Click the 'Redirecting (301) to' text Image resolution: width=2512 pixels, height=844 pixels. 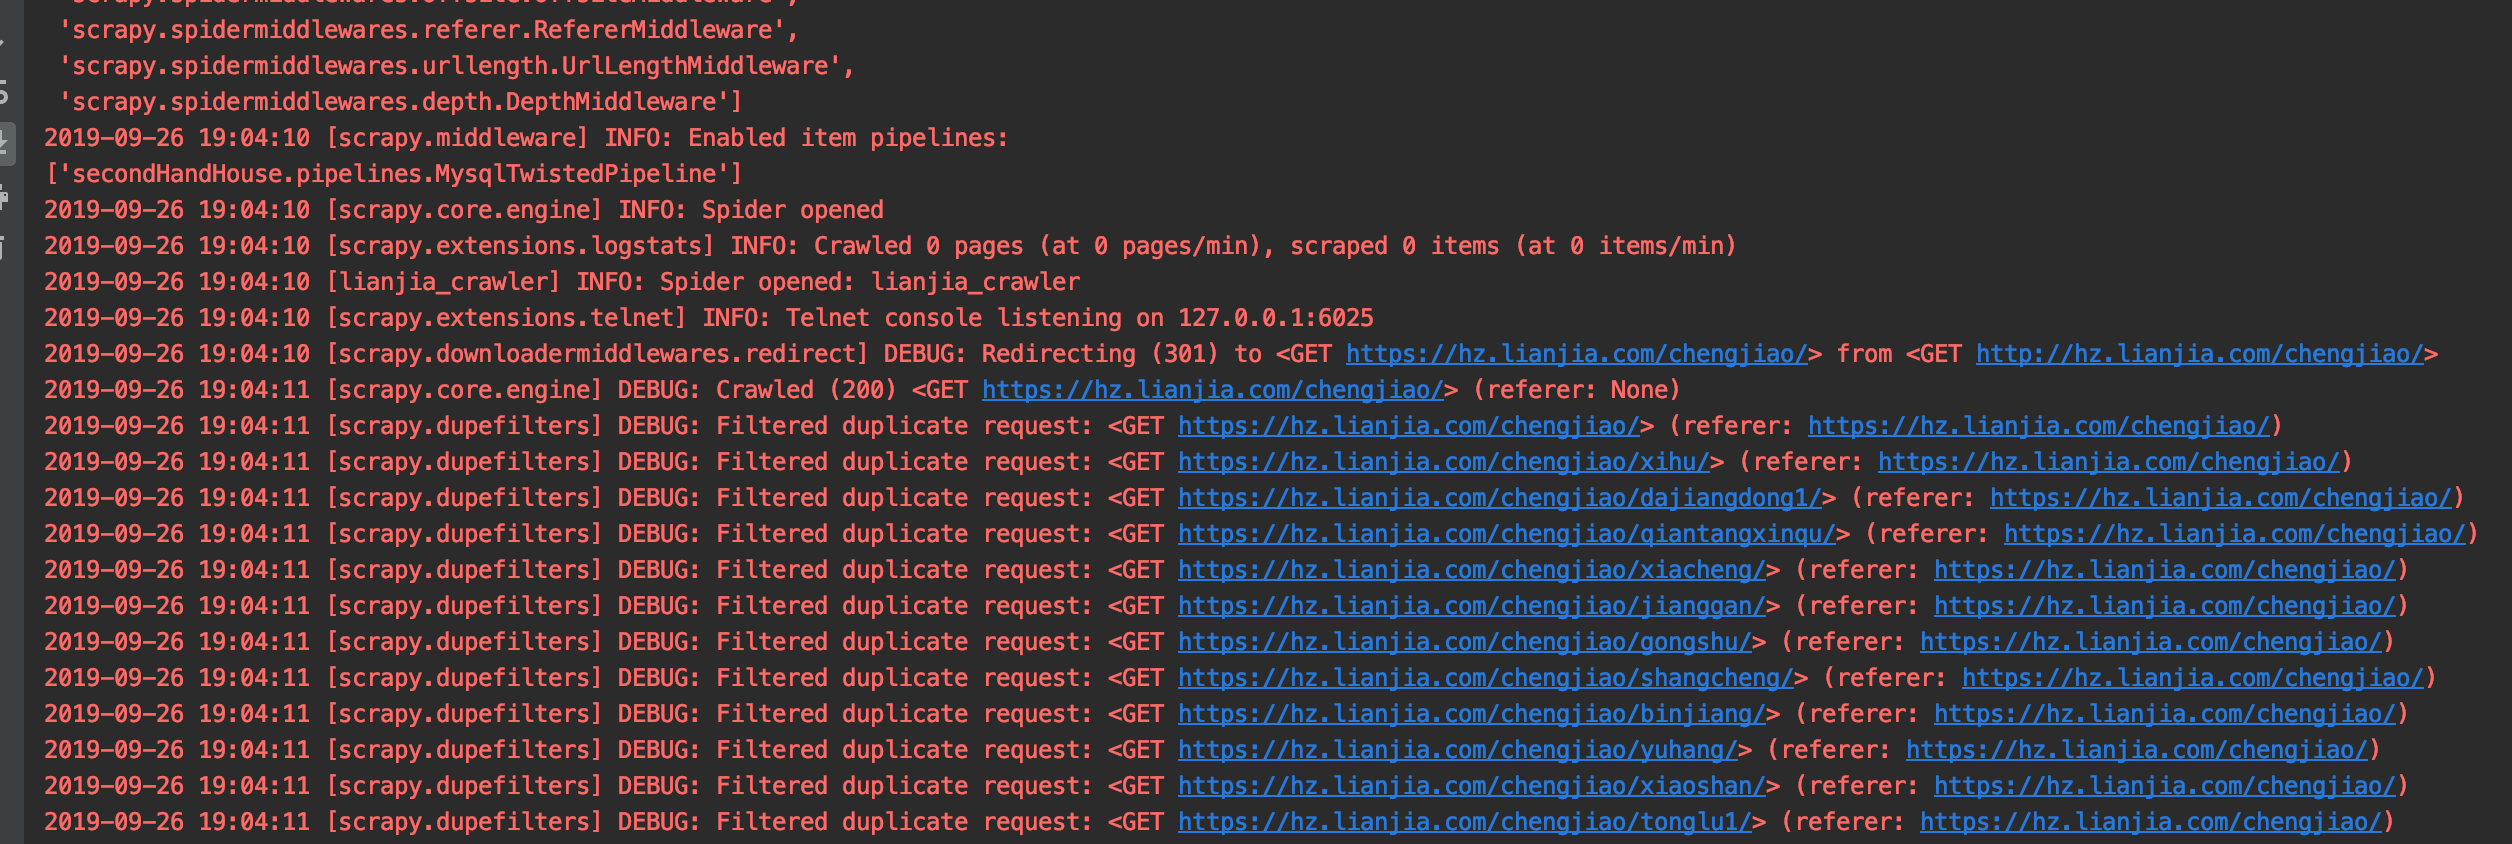coord(1122,354)
